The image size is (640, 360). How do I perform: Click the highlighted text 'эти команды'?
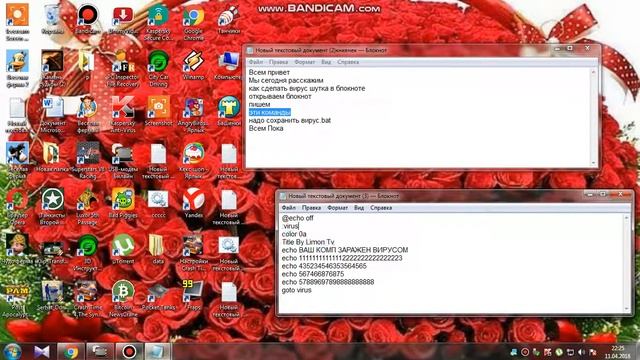tap(270, 112)
